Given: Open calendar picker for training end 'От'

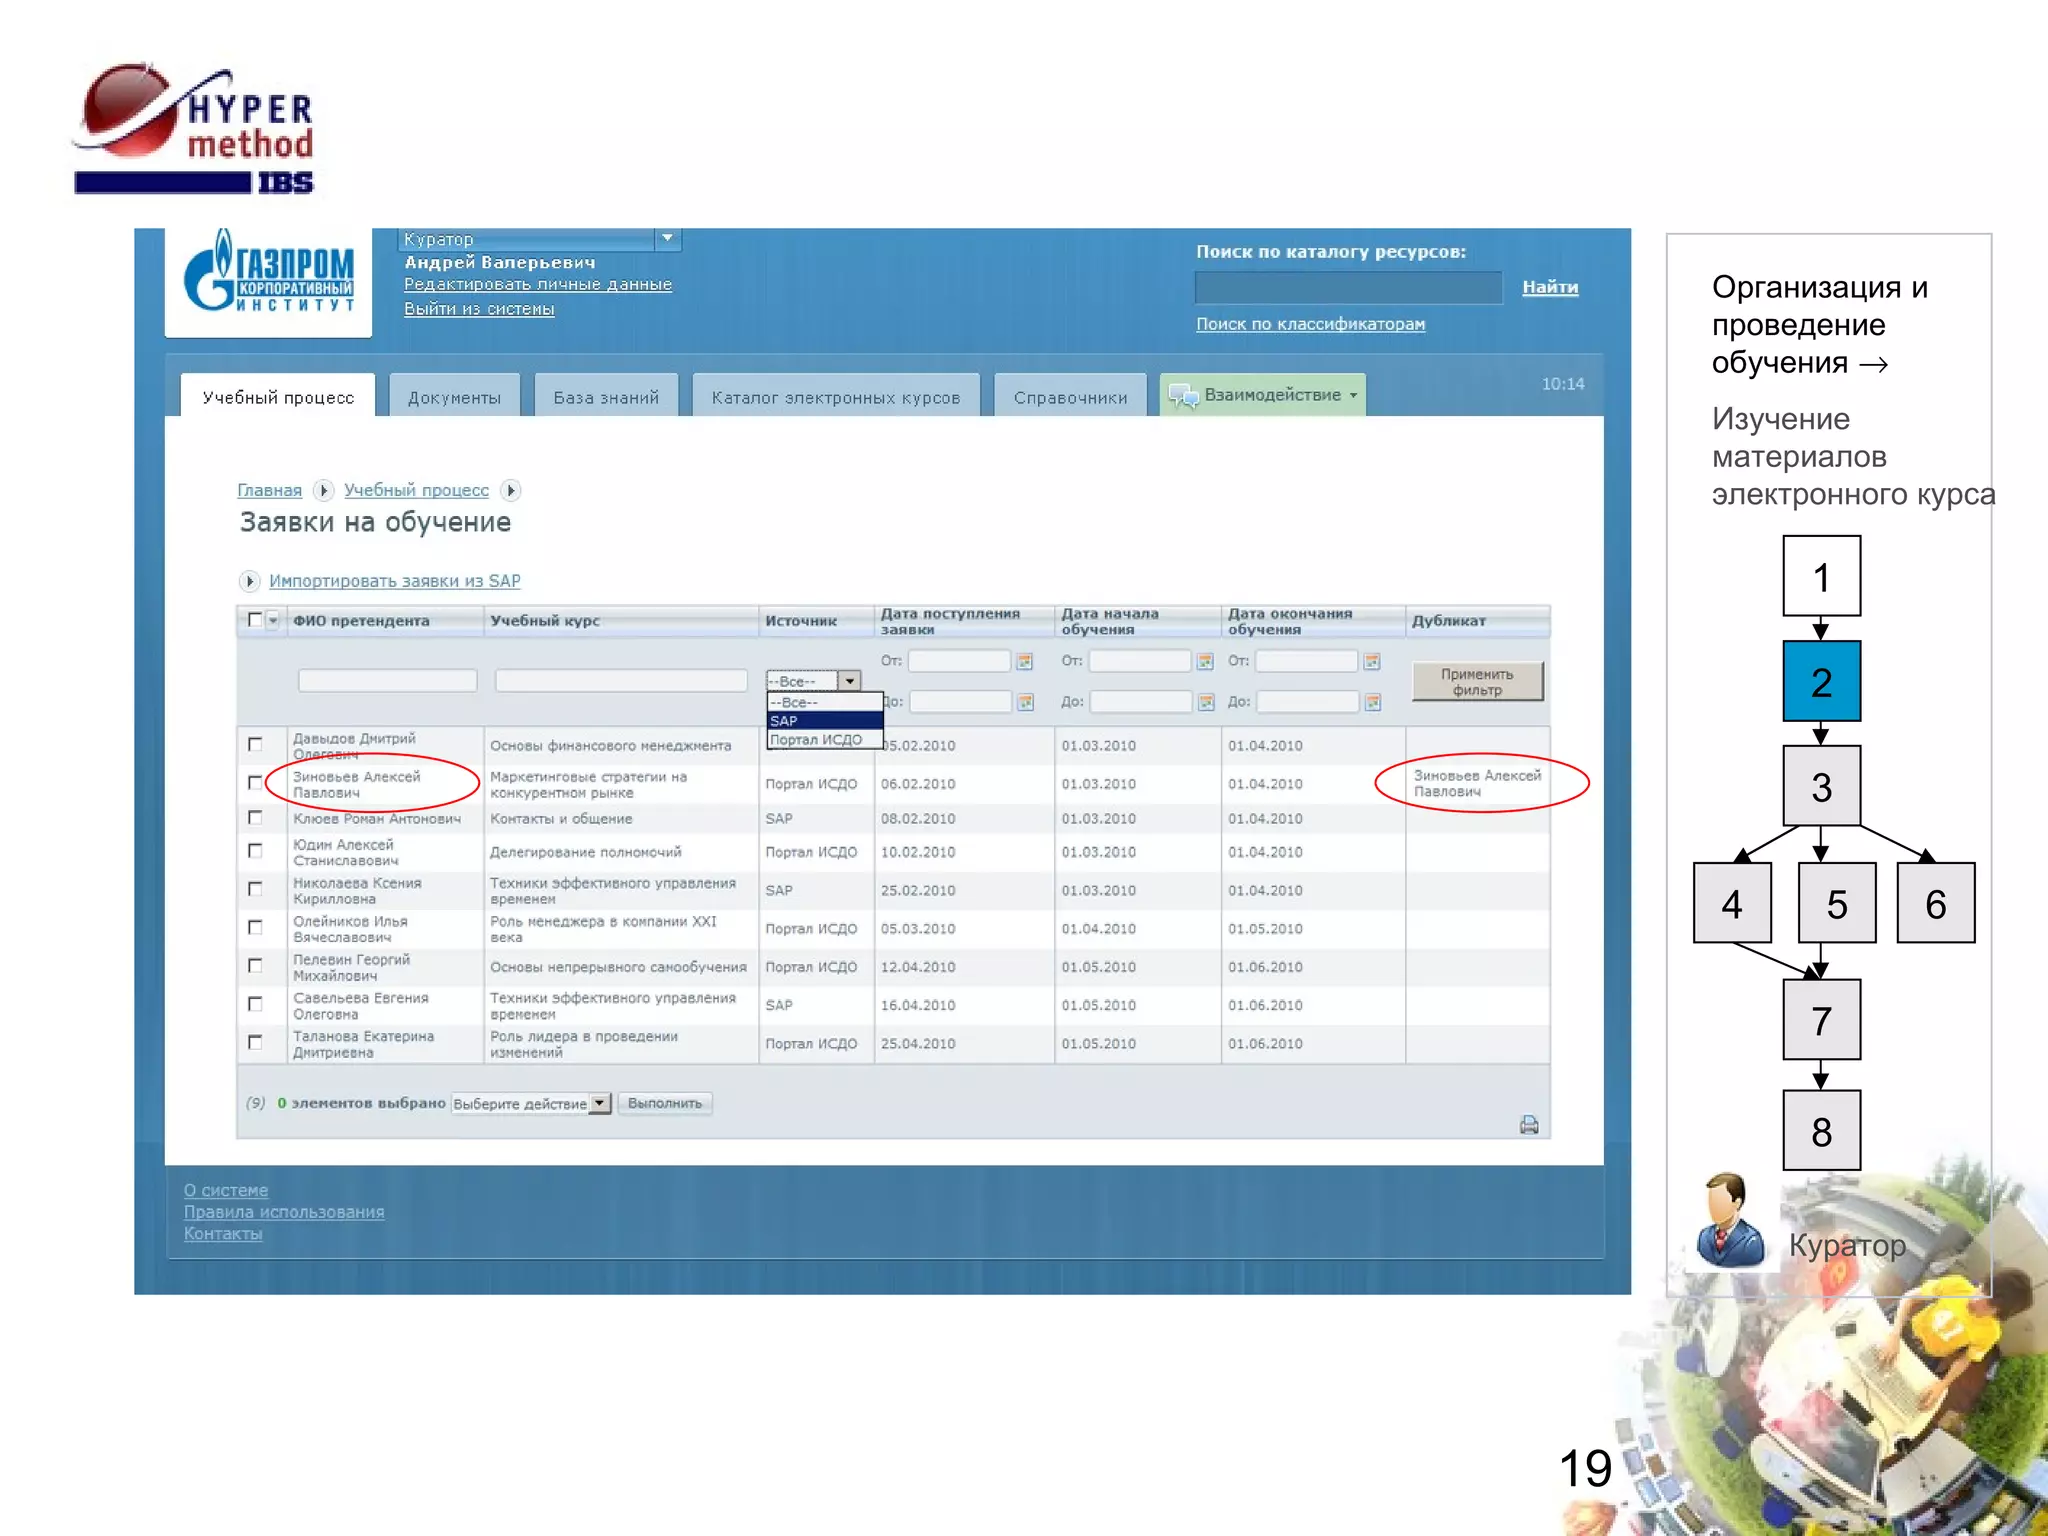Looking at the screenshot, I should tap(1372, 661).
